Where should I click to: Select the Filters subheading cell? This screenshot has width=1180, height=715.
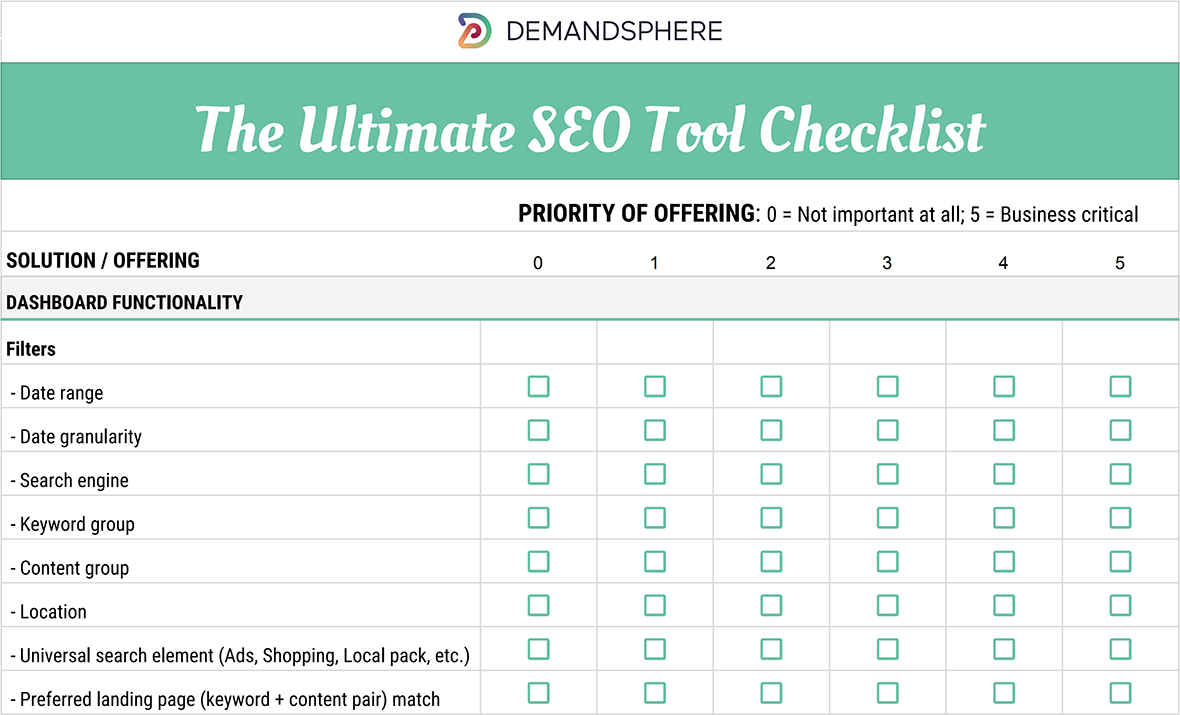click(x=31, y=349)
